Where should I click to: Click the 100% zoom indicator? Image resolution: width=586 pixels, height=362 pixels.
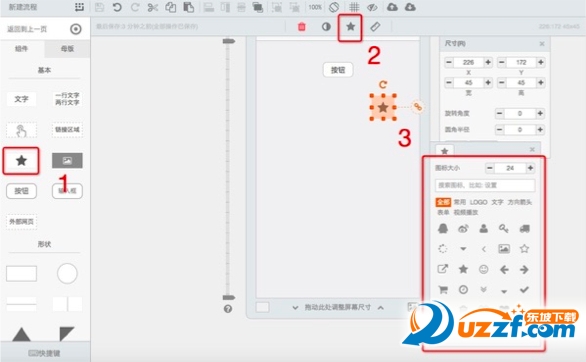pos(315,7)
